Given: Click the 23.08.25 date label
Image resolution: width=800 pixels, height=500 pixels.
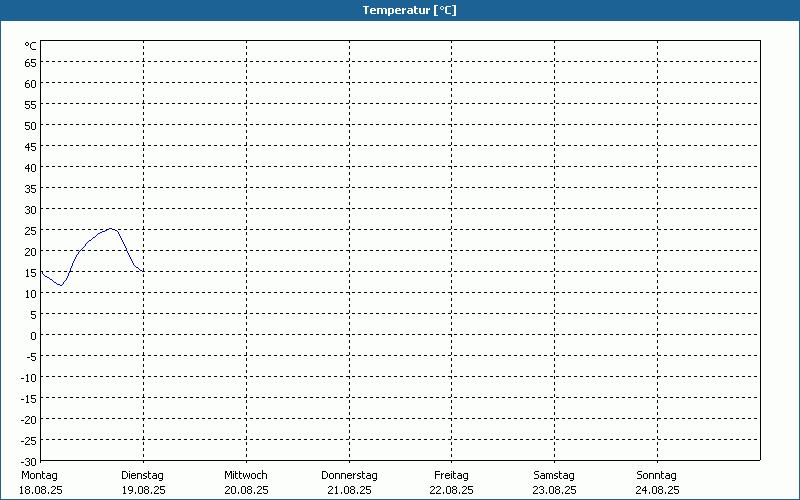Looking at the screenshot, I should click(555, 491).
